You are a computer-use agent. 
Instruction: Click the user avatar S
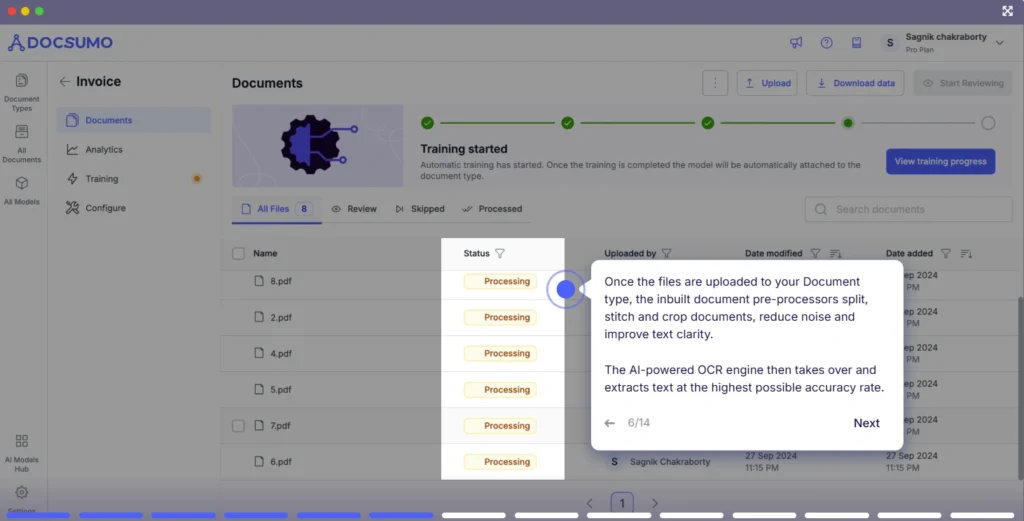(x=889, y=43)
